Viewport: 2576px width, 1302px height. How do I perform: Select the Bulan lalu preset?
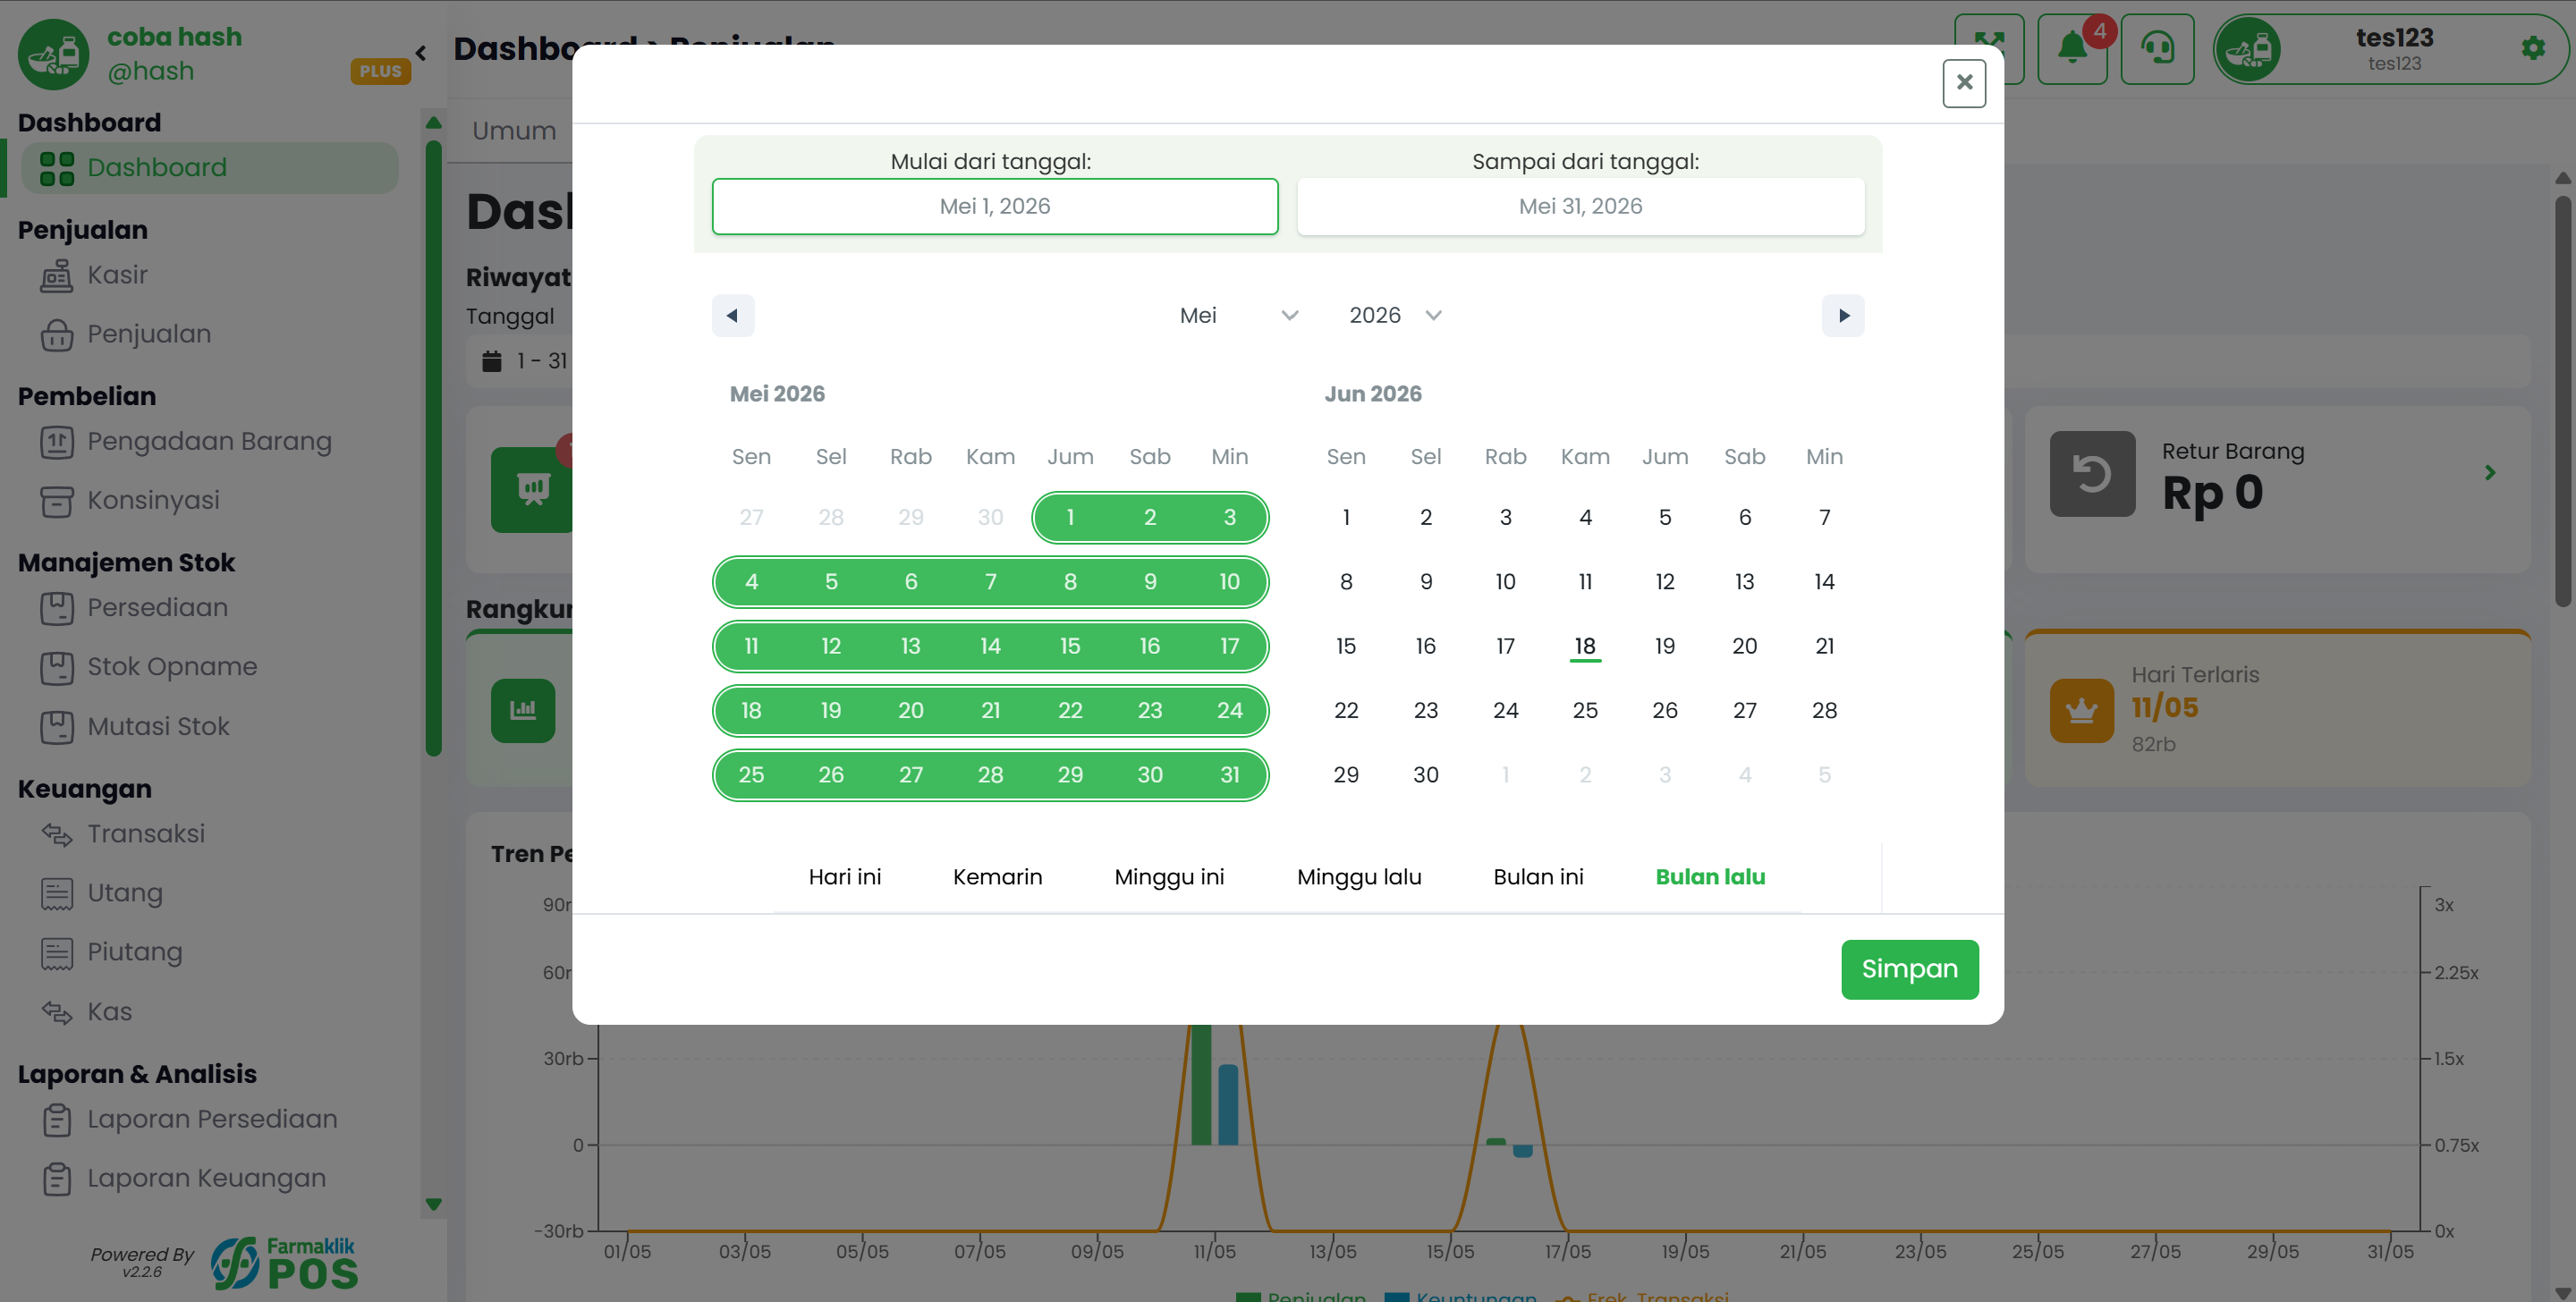pyautogui.click(x=1710, y=877)
